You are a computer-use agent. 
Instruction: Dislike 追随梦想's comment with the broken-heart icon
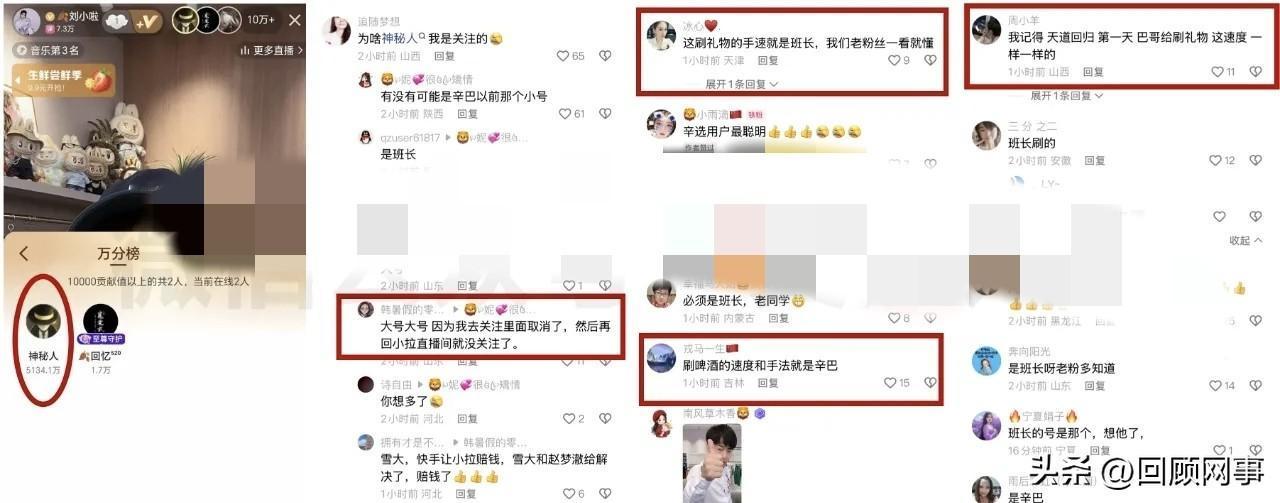605,57
